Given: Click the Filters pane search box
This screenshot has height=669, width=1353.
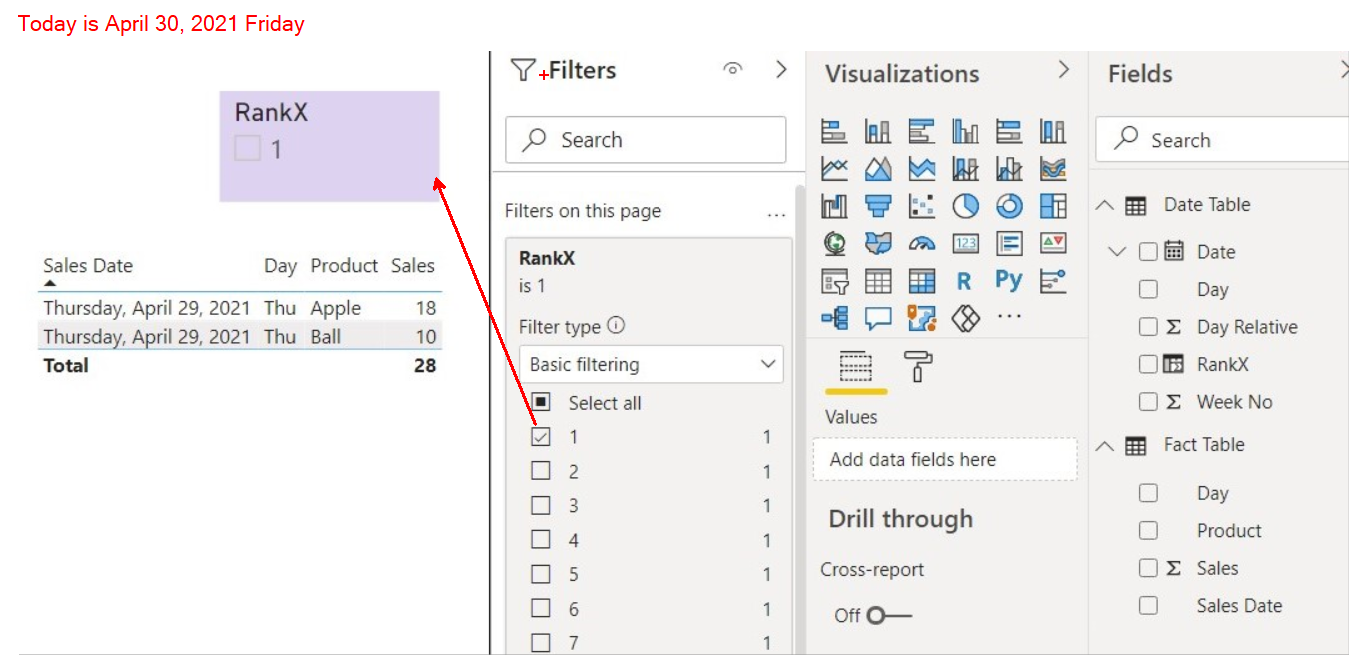Looking at the screenshot, I should click(x=646, y=140).
